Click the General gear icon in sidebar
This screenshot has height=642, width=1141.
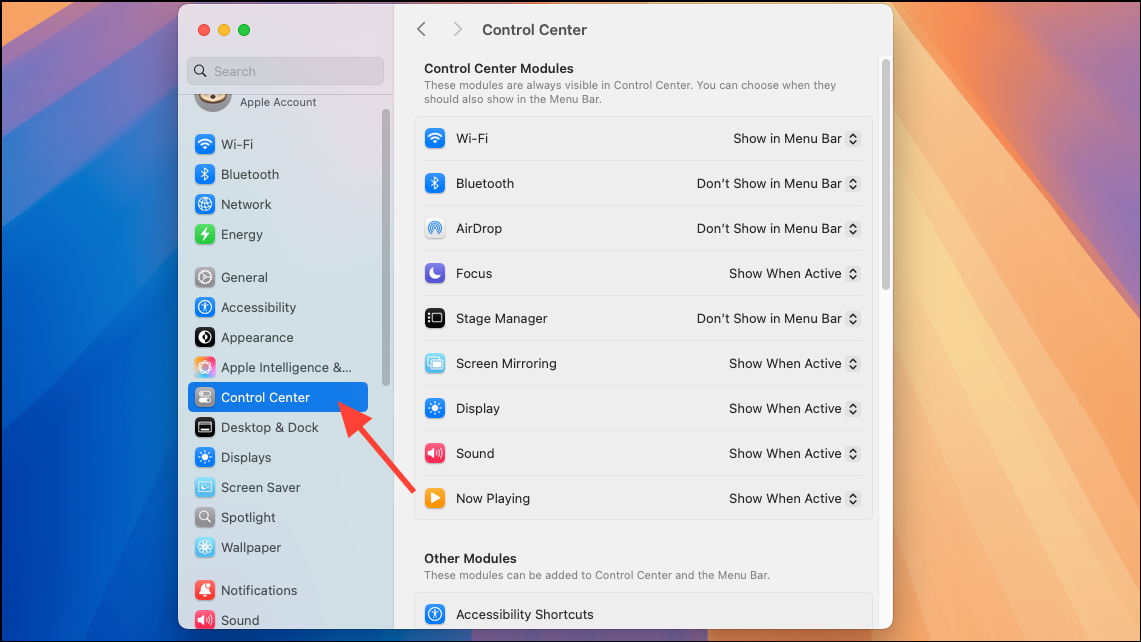204,277
